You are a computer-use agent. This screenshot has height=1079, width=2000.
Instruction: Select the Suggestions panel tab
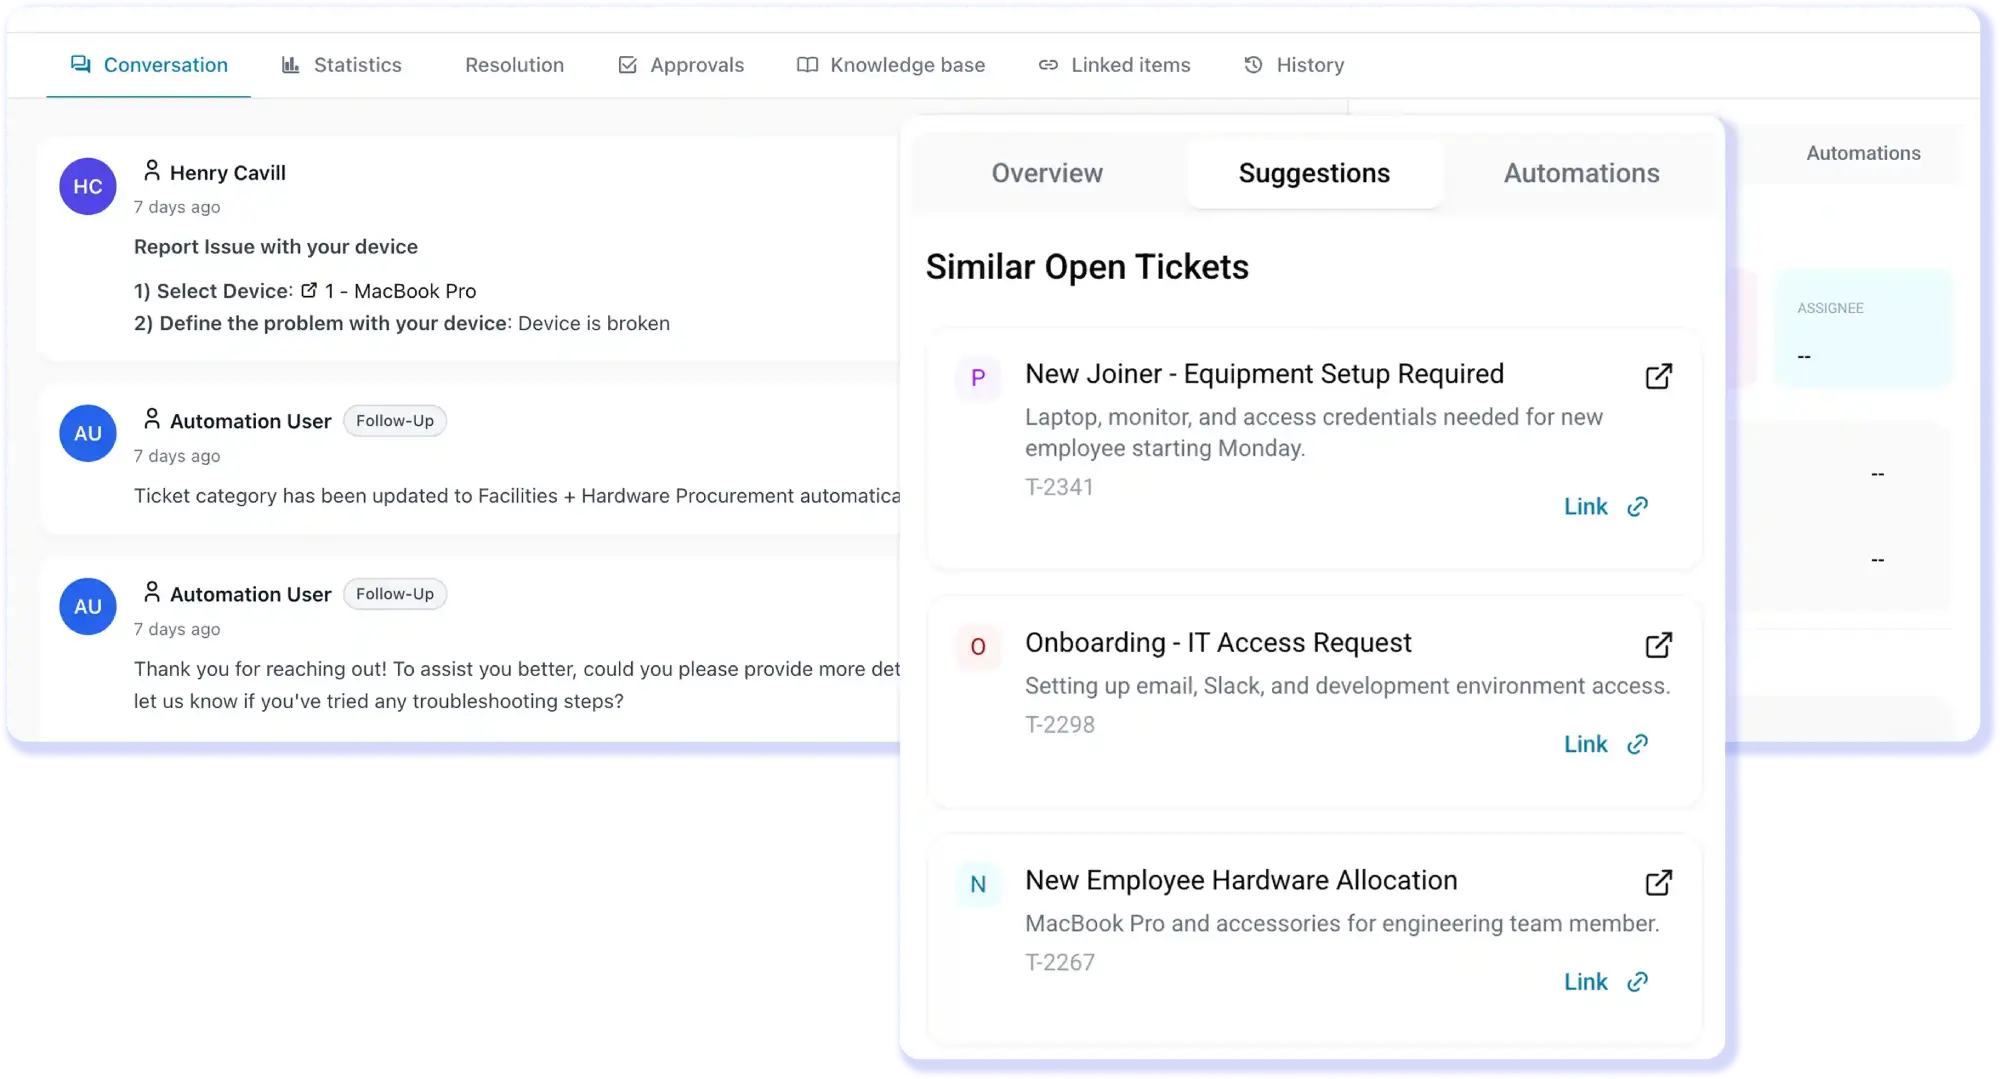(1314, 173)
